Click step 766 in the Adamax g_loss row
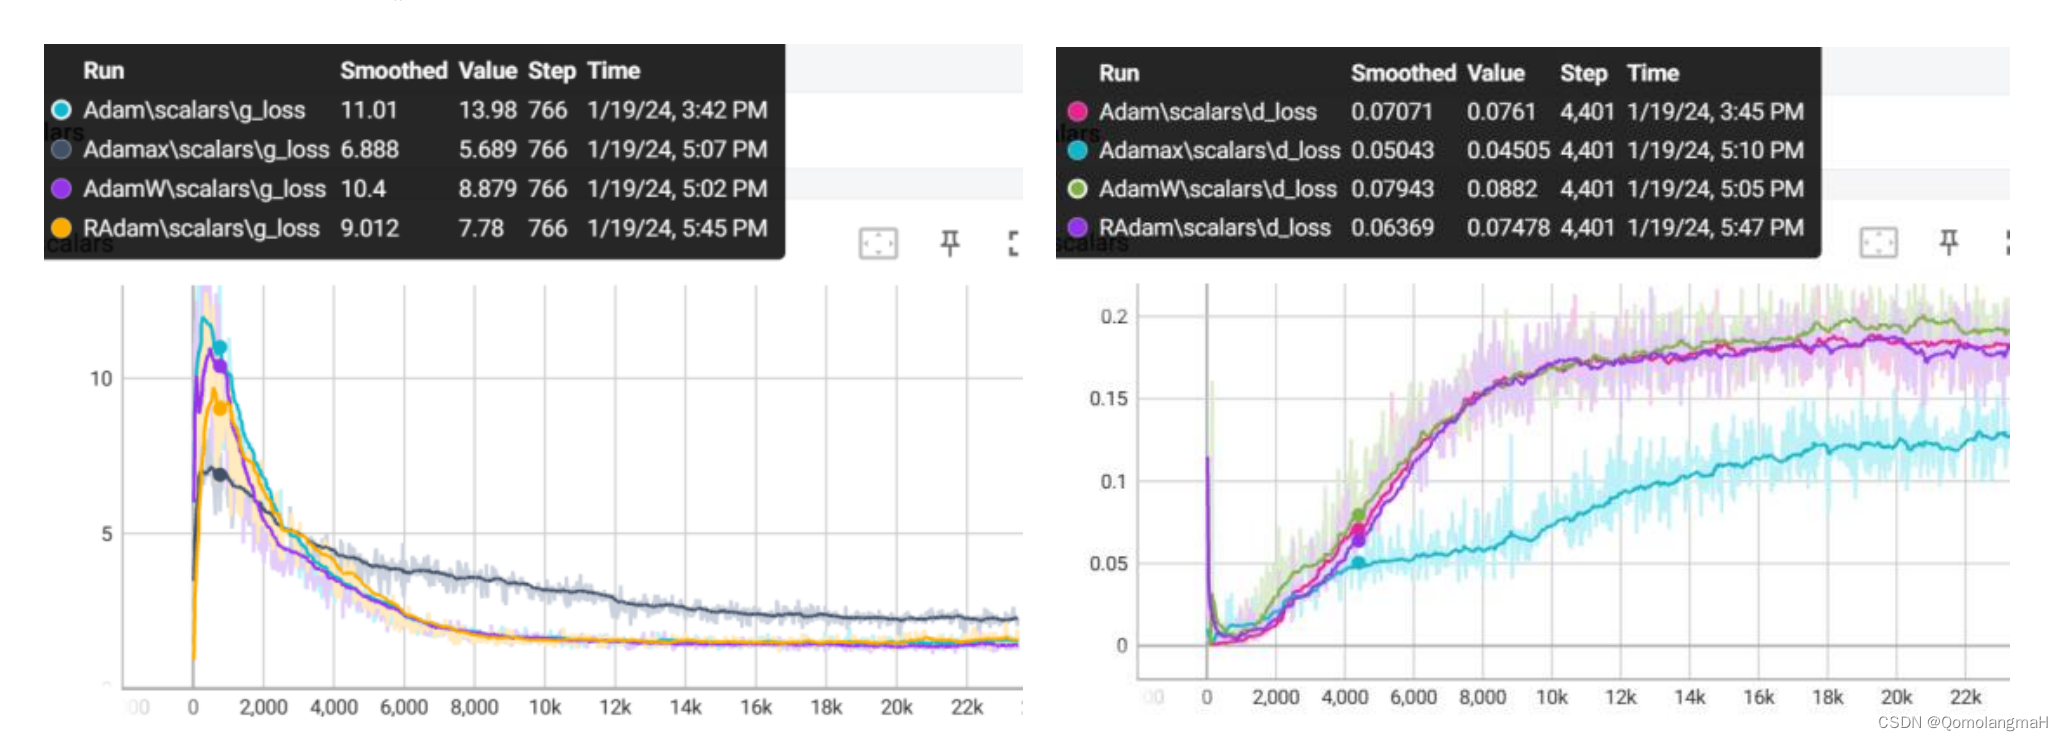This screenshot has width=2063, height=741. point(547,149)
